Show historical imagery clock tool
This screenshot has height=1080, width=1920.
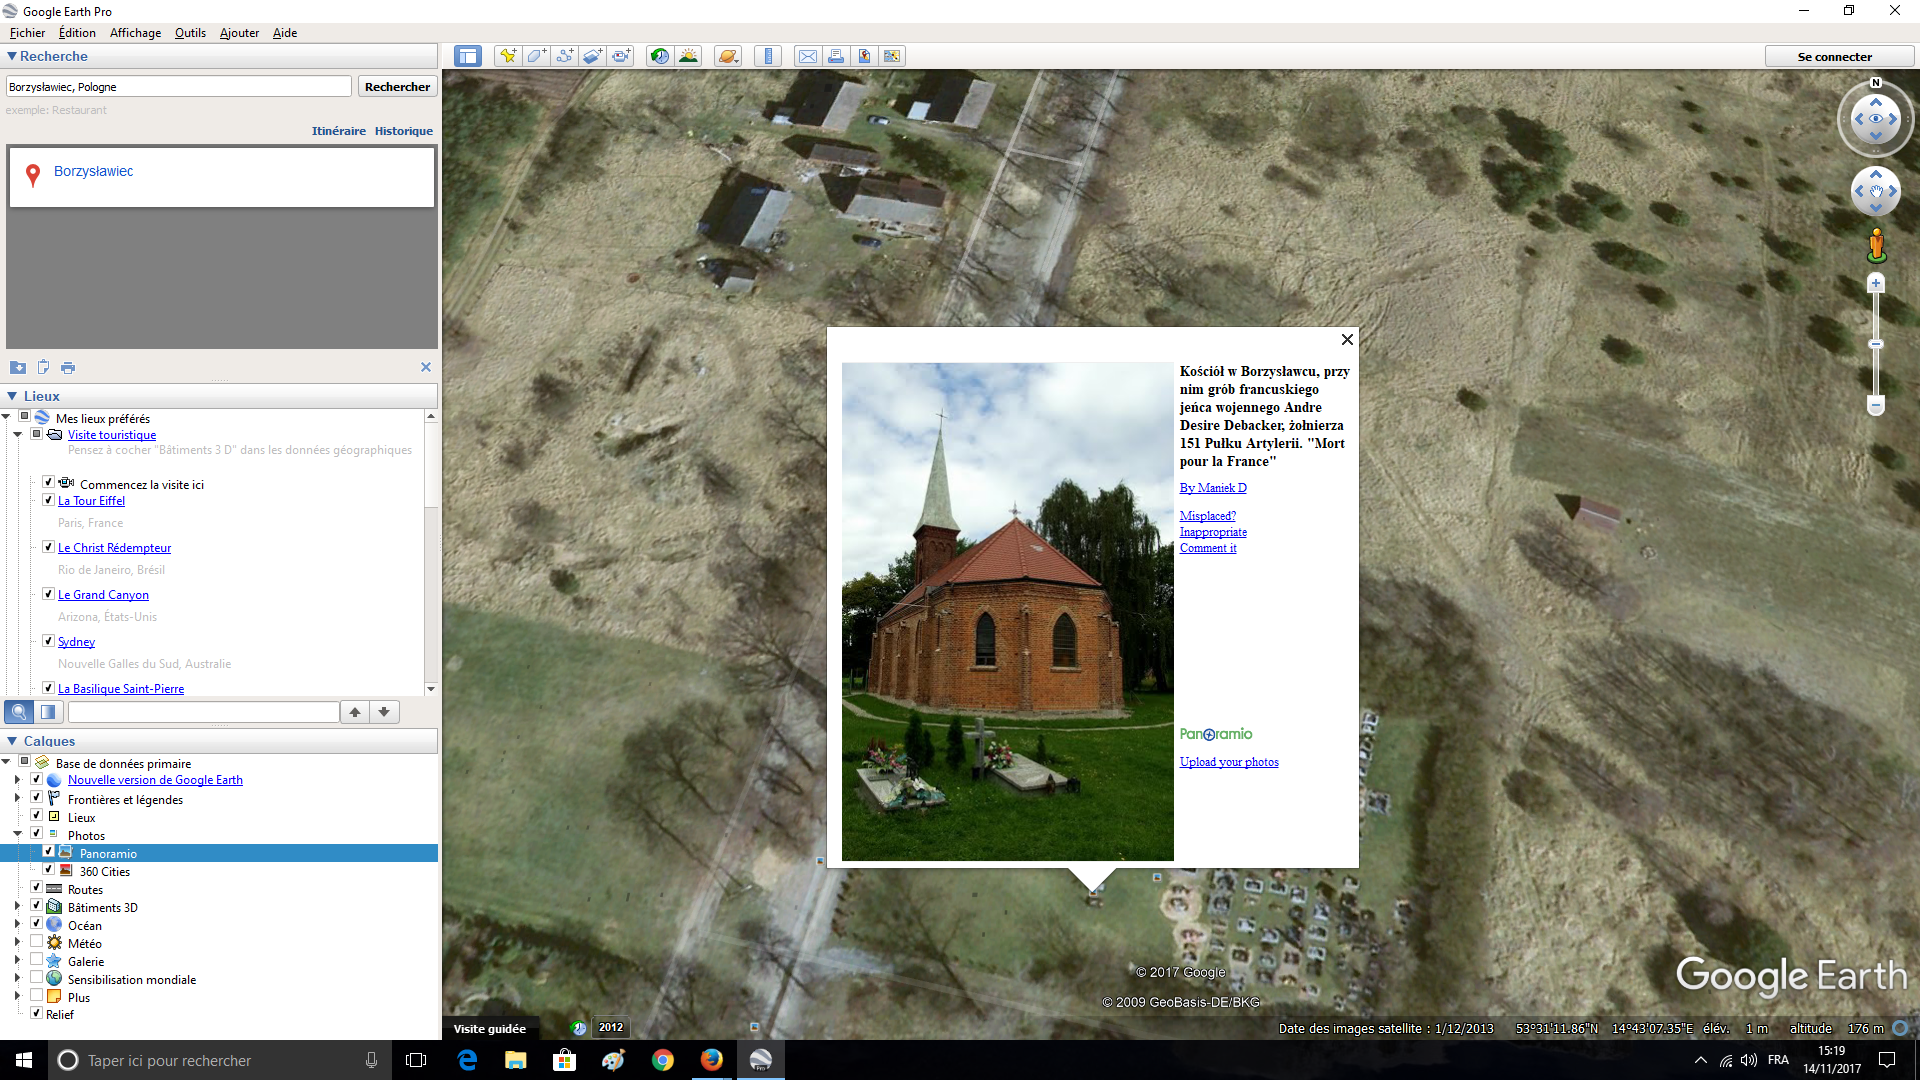click(x=659, y=56)
